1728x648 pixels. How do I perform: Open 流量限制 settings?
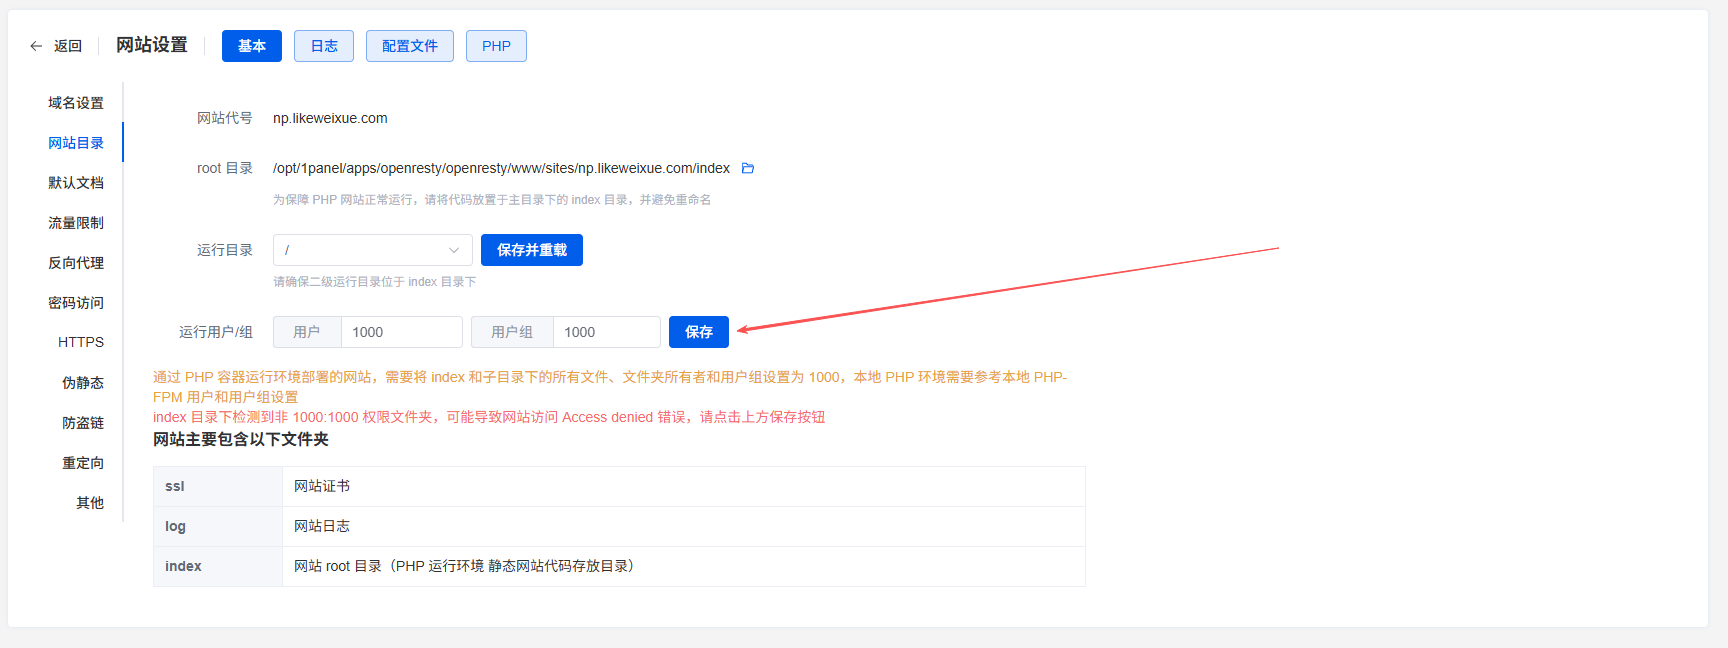(76, 223)
